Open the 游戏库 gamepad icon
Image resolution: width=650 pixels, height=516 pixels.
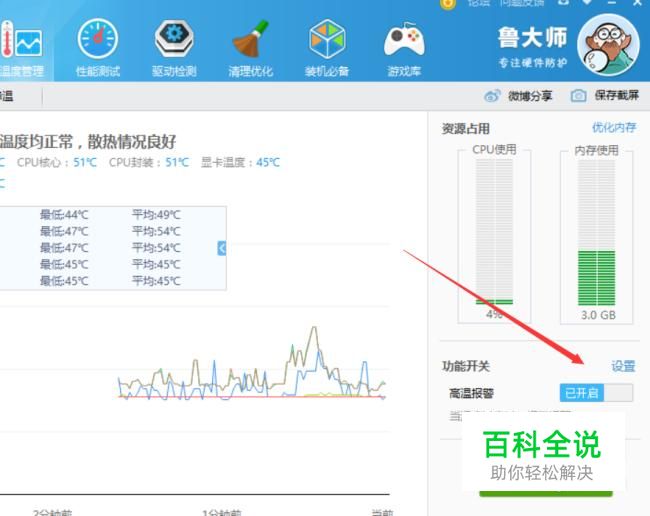tap(404, 39)
